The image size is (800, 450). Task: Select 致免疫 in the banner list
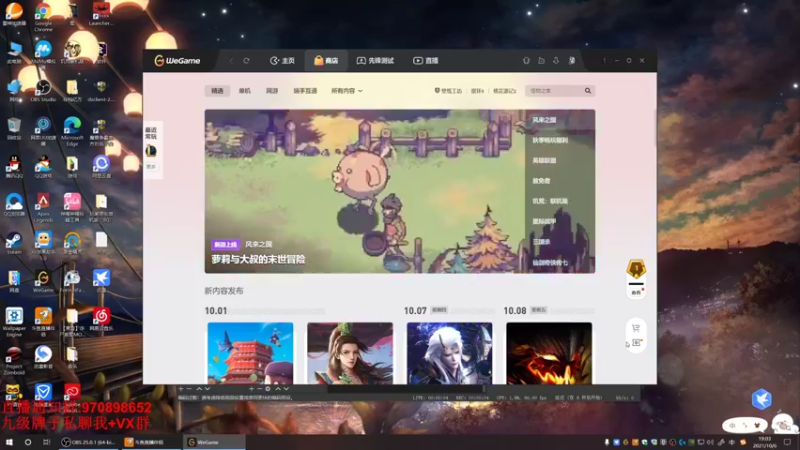coord(541,181)
